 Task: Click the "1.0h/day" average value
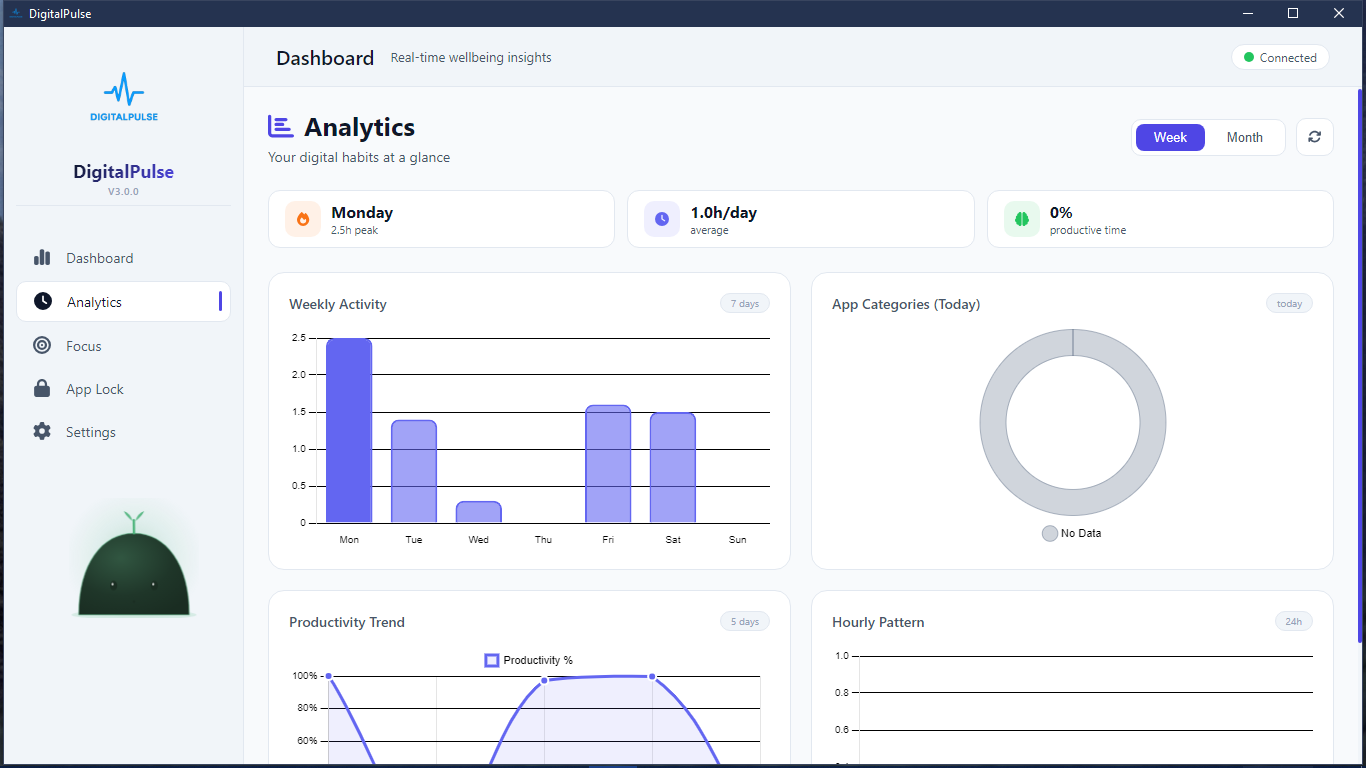(x=724, y=213)
